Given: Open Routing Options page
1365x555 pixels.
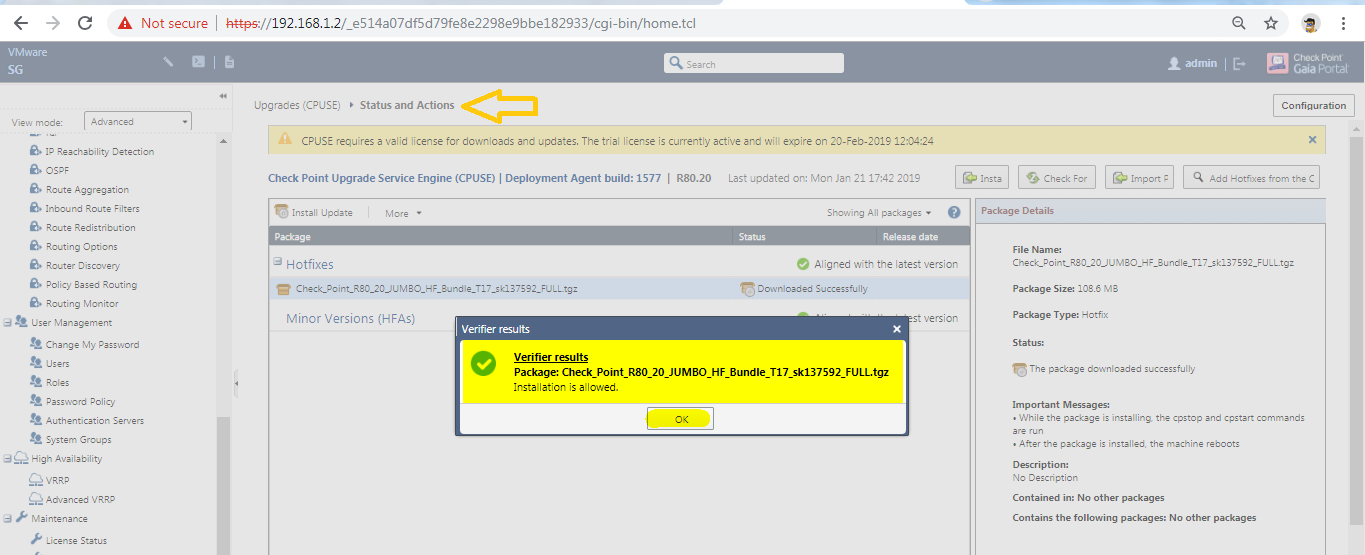Looking at the screenshot, I should (x=81, y=247).
